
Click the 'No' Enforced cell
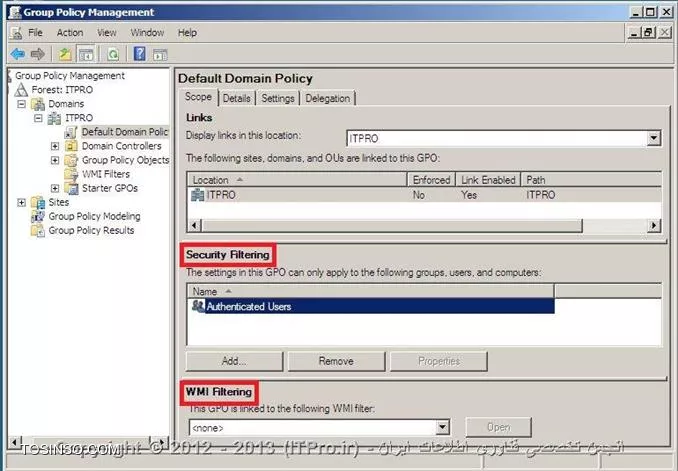419,195
